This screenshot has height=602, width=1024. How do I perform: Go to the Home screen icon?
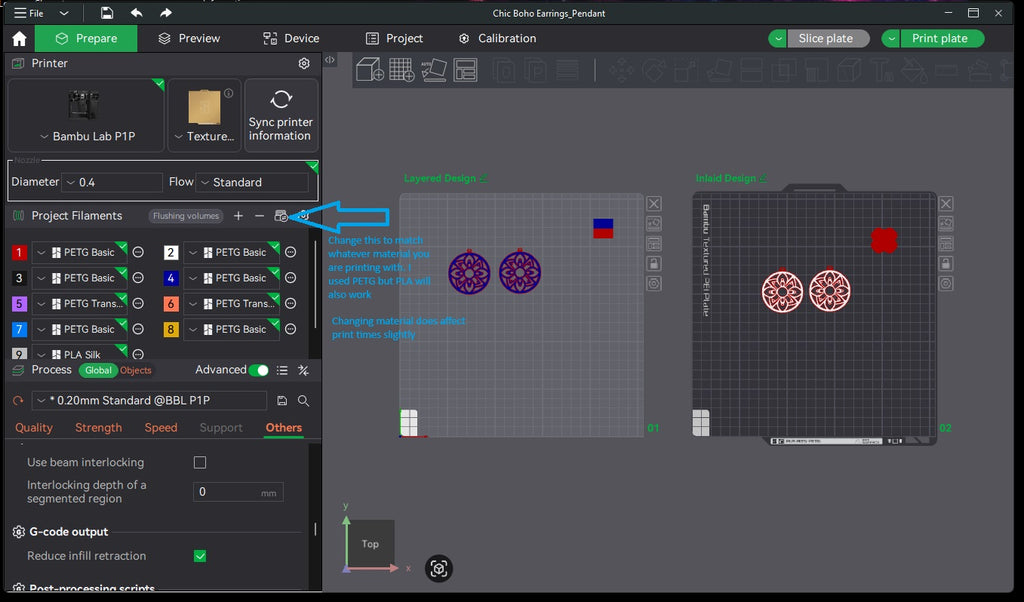tap(19, 39)
